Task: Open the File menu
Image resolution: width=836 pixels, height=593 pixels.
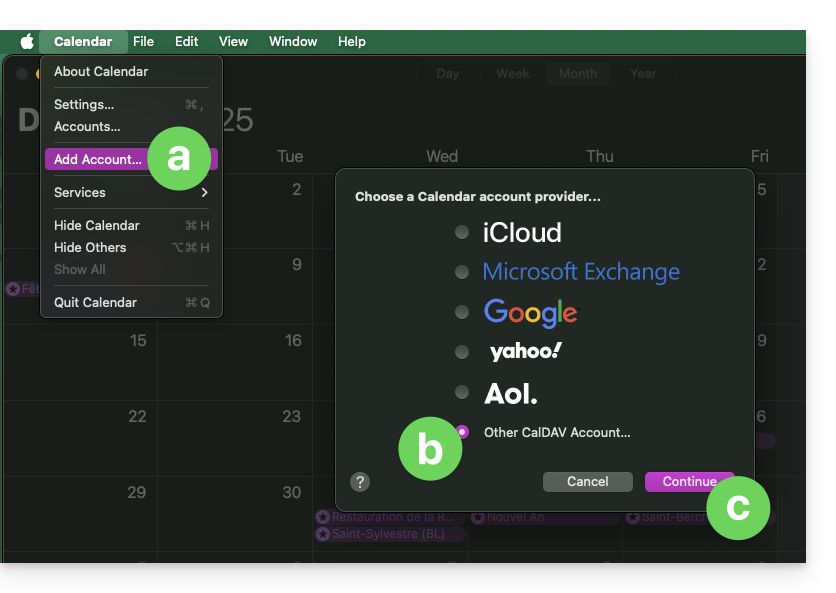Action: (143, 41)
